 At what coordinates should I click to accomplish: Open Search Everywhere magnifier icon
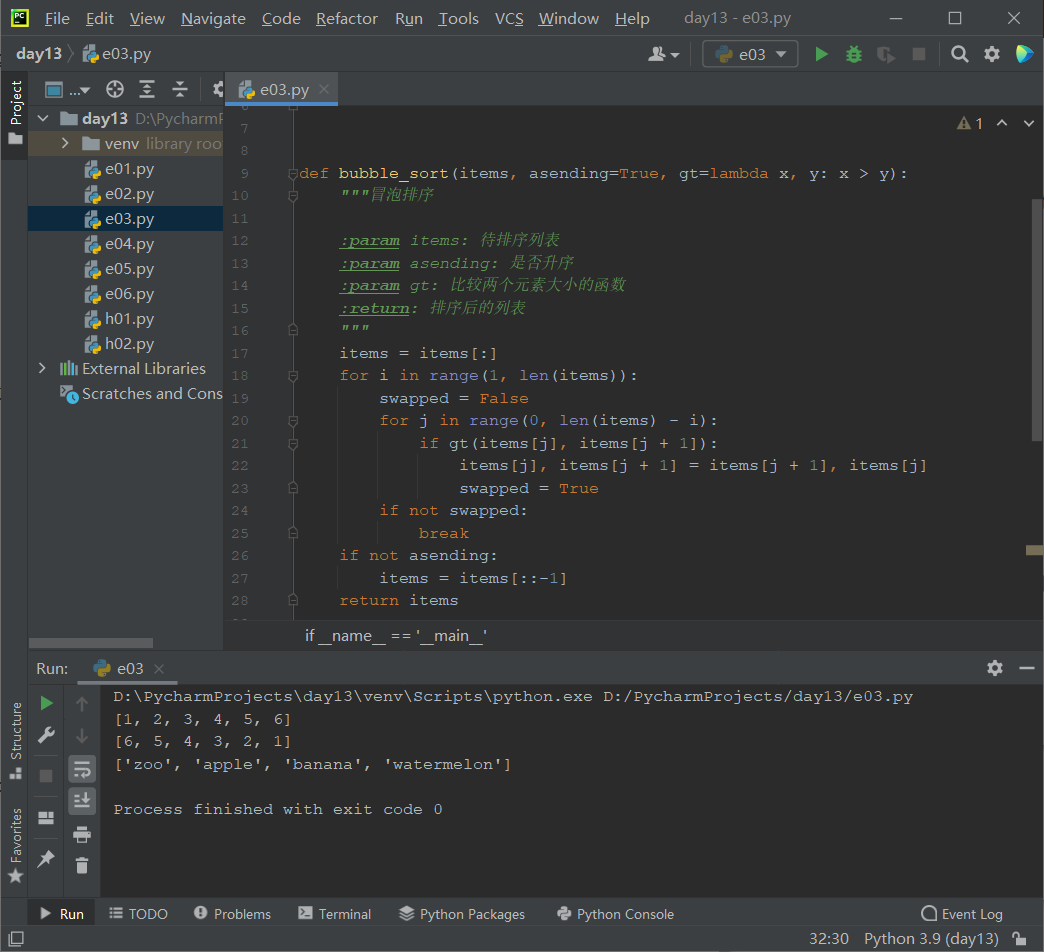(959, 54)
